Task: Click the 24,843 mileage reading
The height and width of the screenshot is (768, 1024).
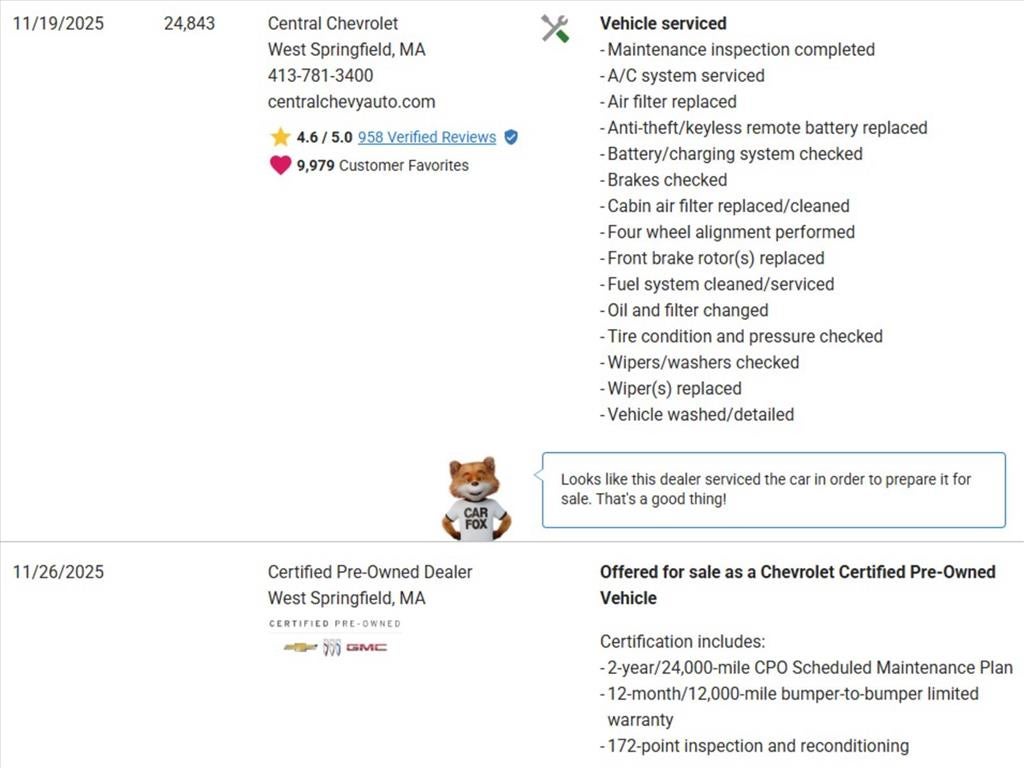Action: click(x=189, y=23)
